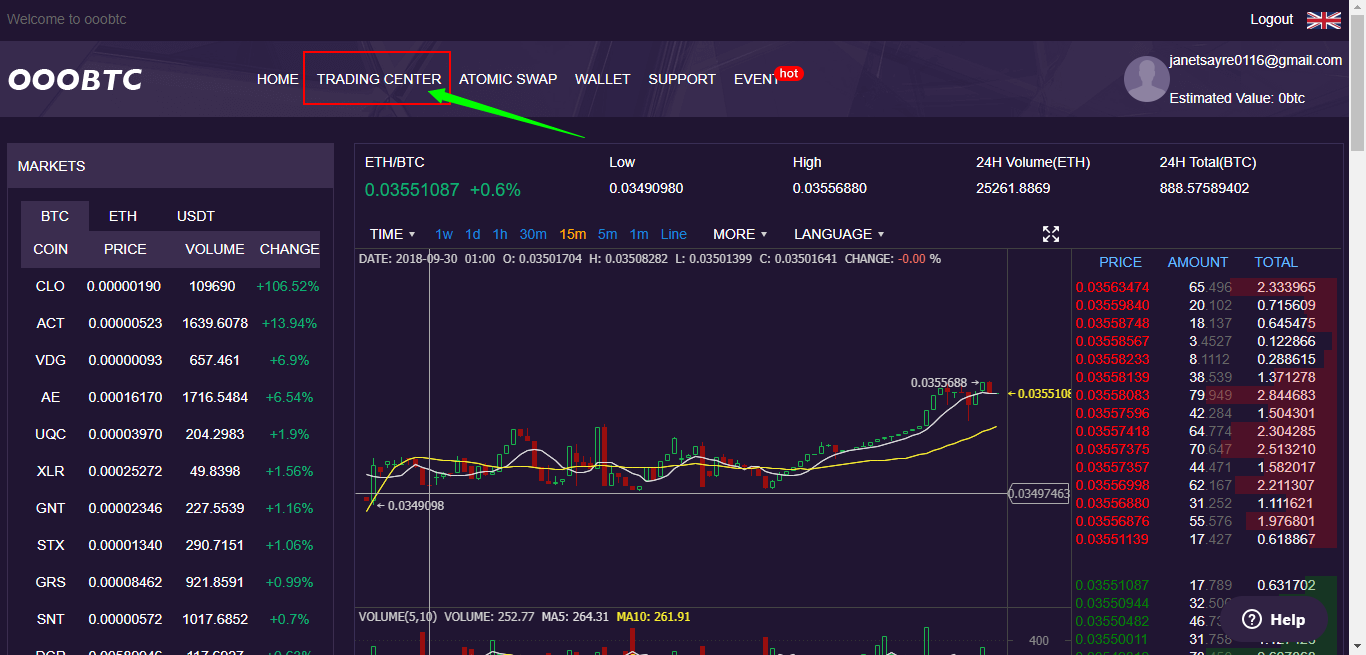Expand the MORE chart options dropdown
Viewport: 1366px width, 655px height.
(x=740, y=234)
